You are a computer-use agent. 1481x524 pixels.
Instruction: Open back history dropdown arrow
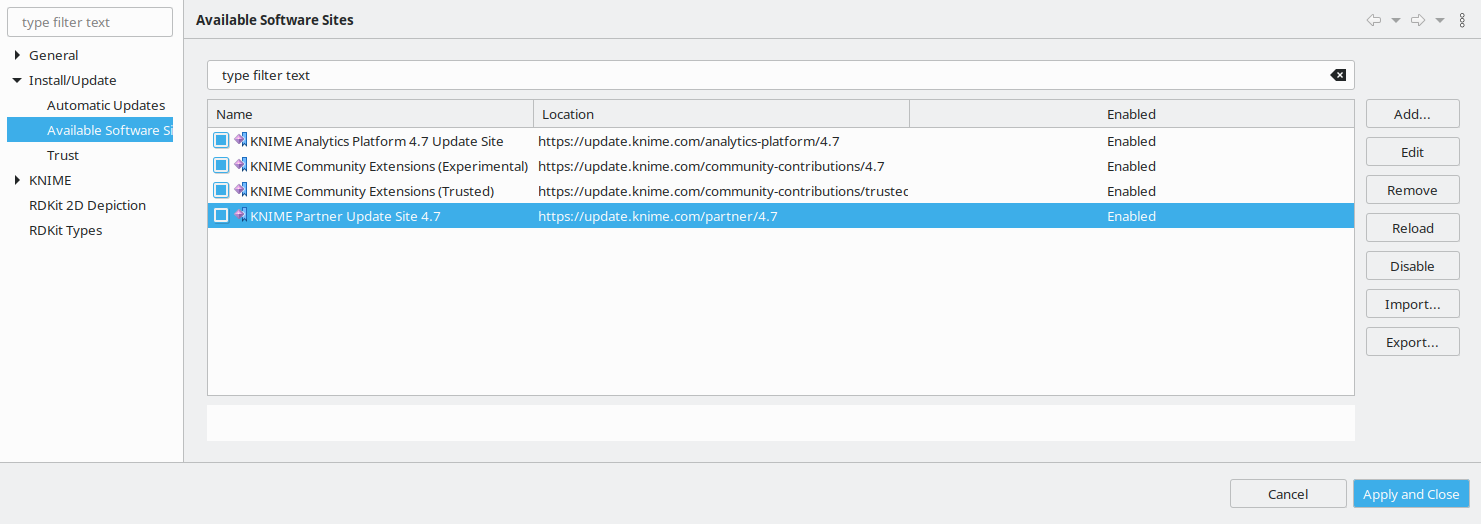(x=1395, y=21)
